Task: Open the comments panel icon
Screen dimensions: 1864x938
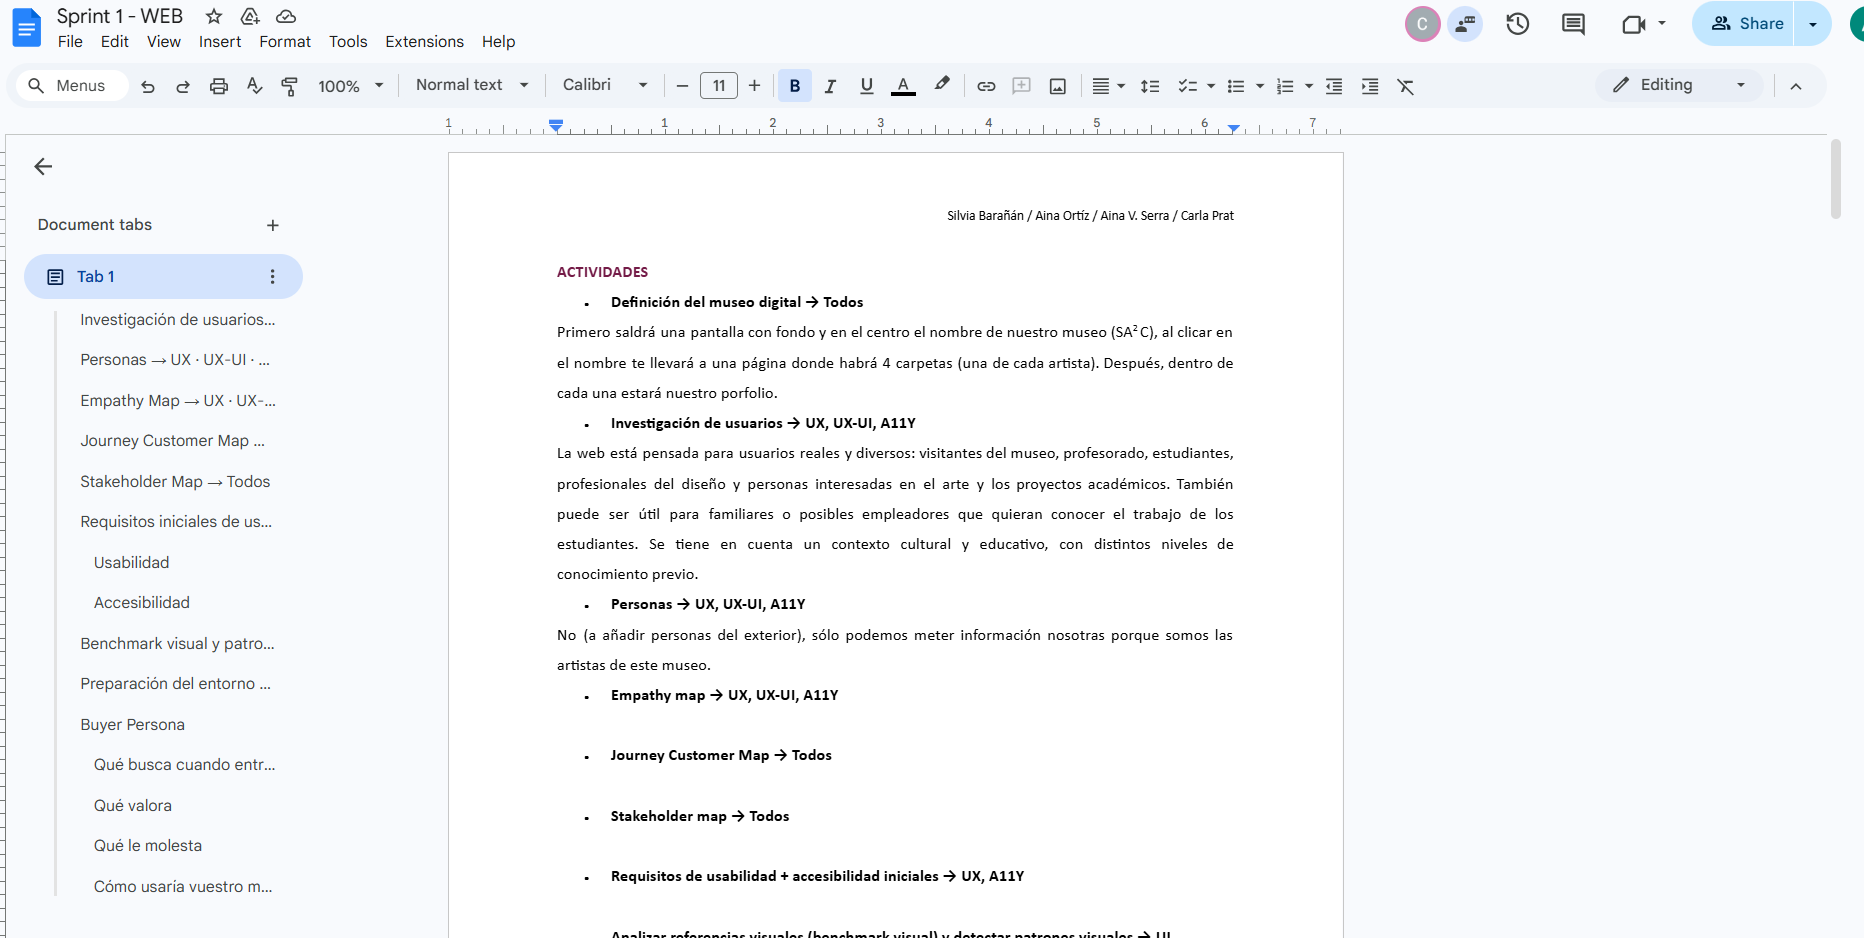Action: [1573, 24]
